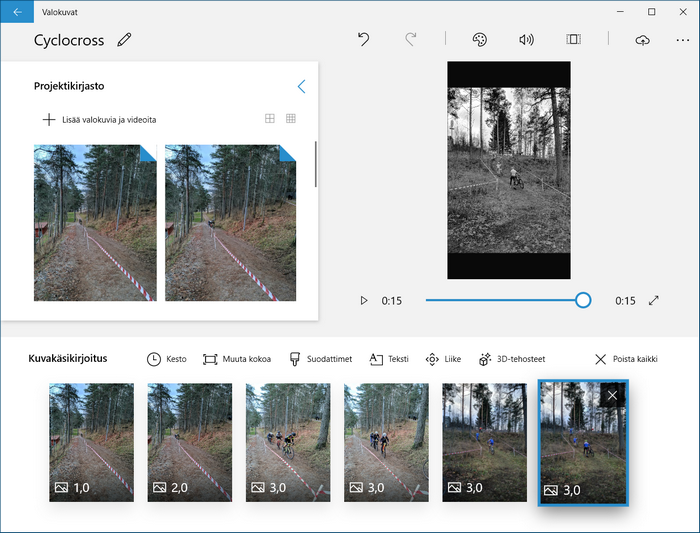Apply Suodattimet filters to clip

[320, 359]
